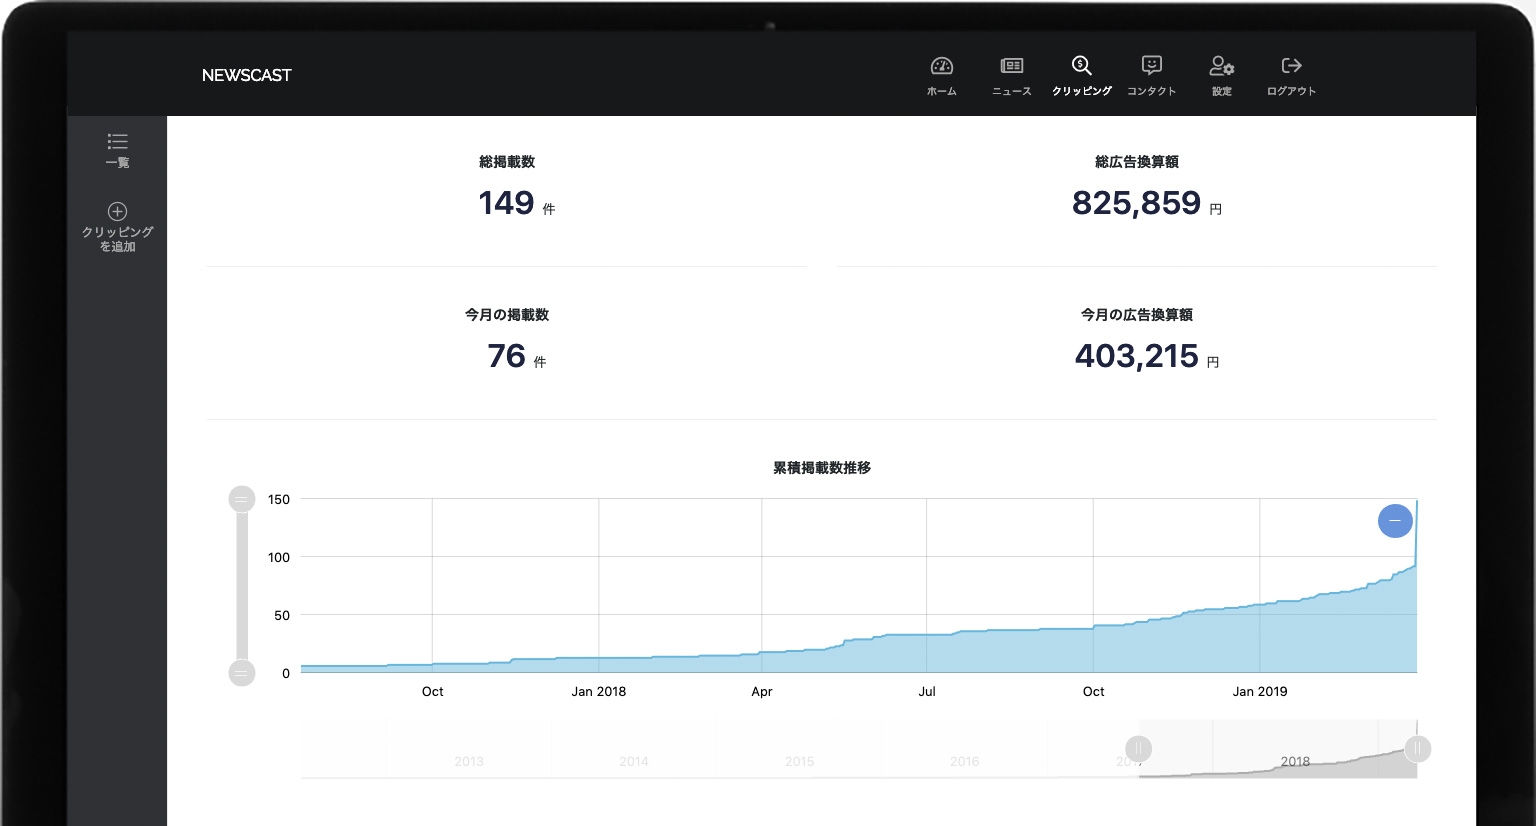This screenshot has height=826, width=1536.
Task: Select the Clipping magnifier icon
Action: pos(1081,67)
